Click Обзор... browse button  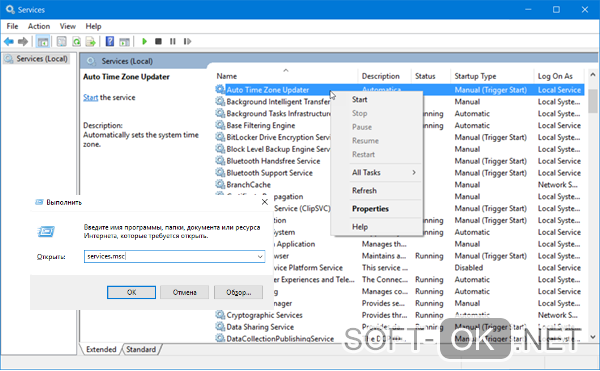238,292
